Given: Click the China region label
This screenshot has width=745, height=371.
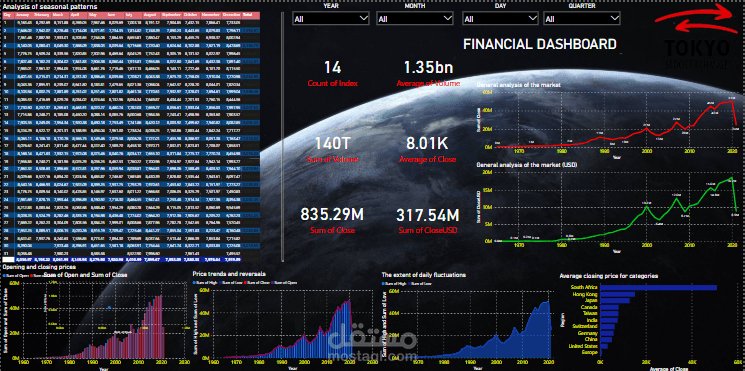Looking at the screenshot, I should pos(591,340).
